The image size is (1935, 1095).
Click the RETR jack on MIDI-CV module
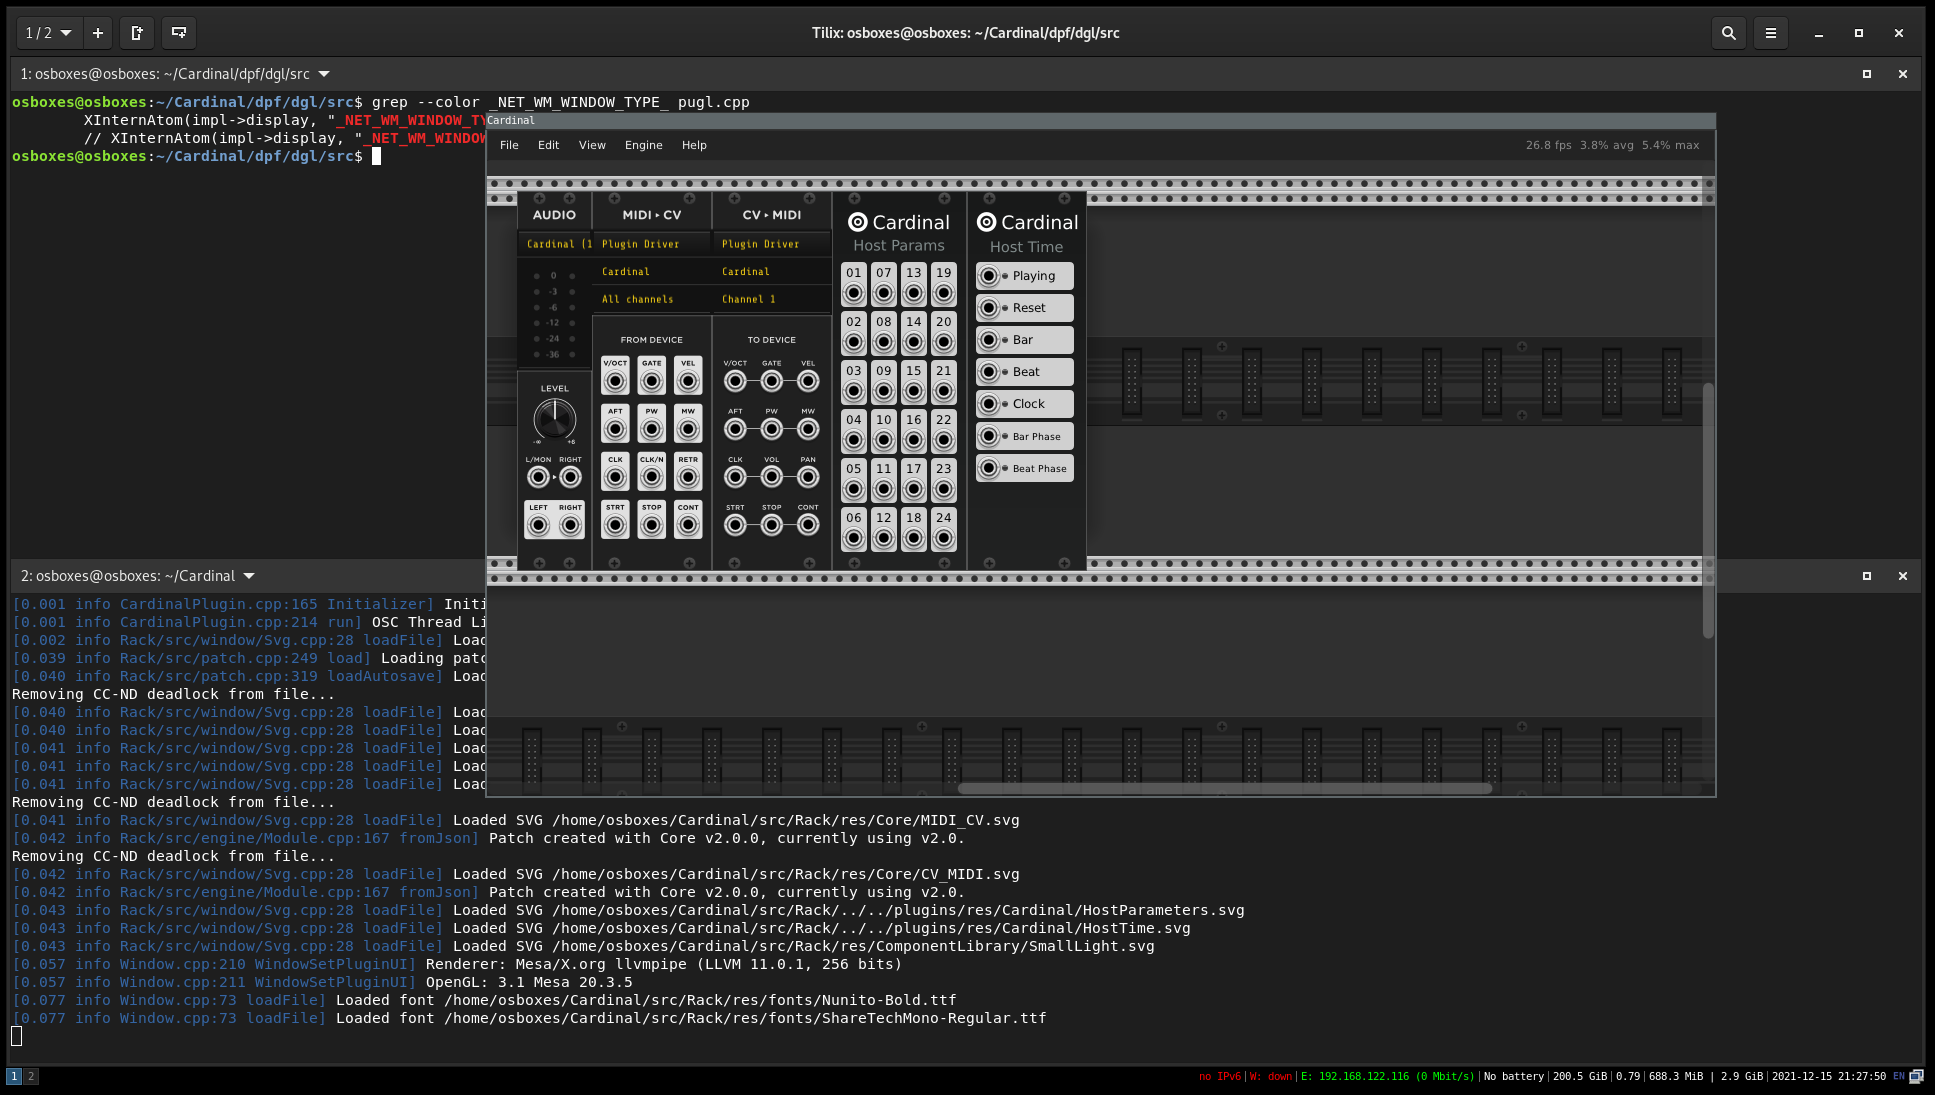pos(688,477)
